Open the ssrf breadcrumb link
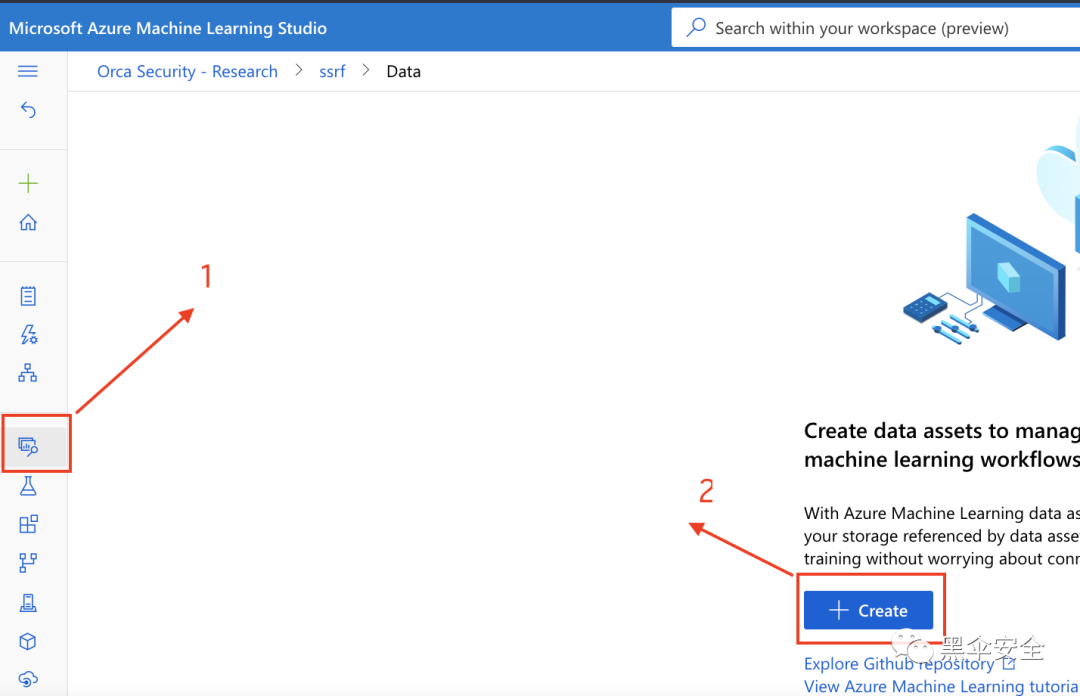The height and width of the screenshot is (696, 1080). pyautogui.click(x=332, y=72)
